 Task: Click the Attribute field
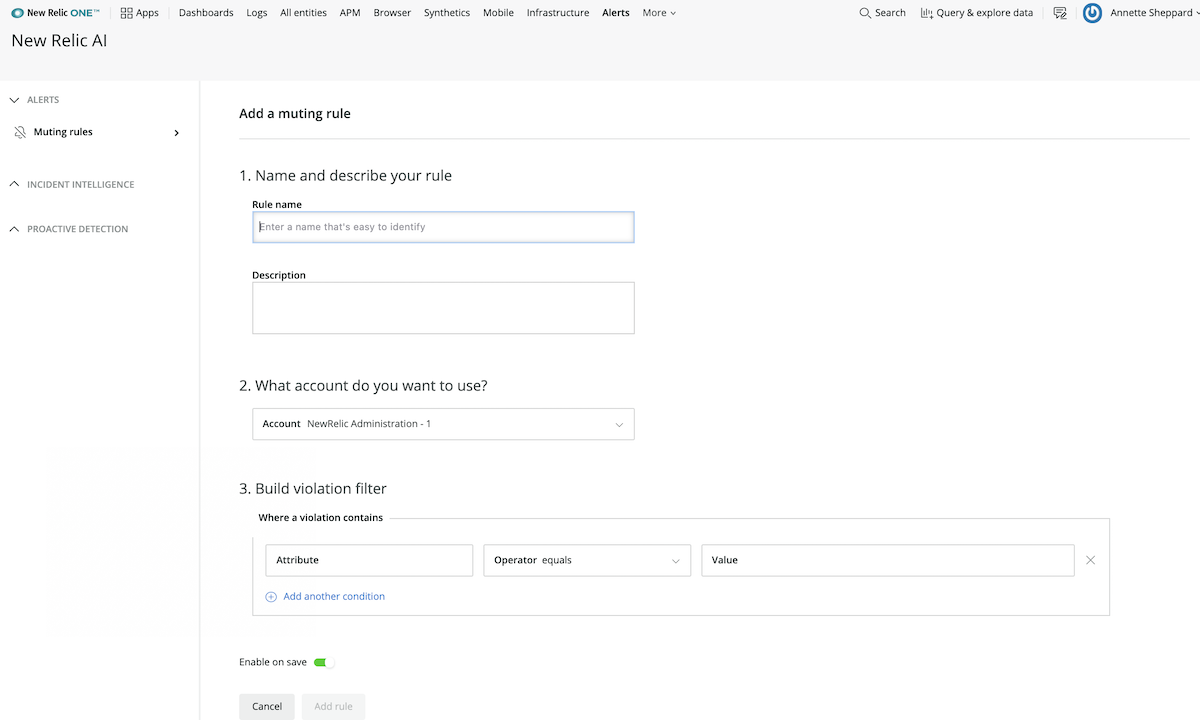click(369, 560)
